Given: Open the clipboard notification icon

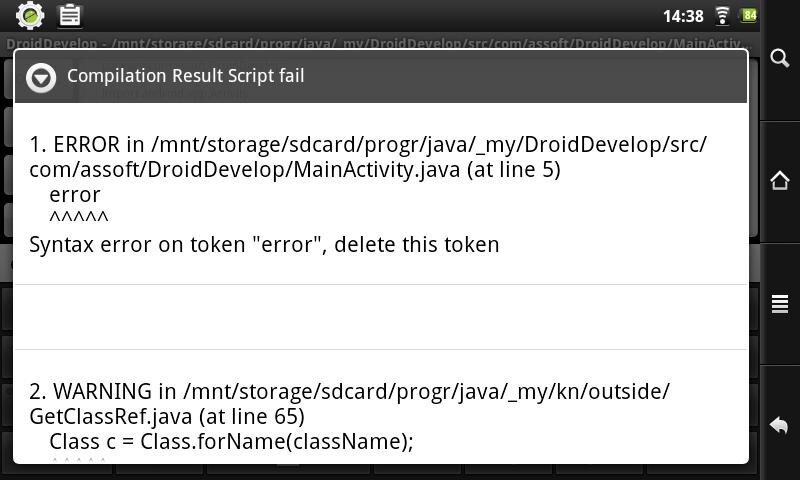Looking at the screenshot, I should coord(70,16).
